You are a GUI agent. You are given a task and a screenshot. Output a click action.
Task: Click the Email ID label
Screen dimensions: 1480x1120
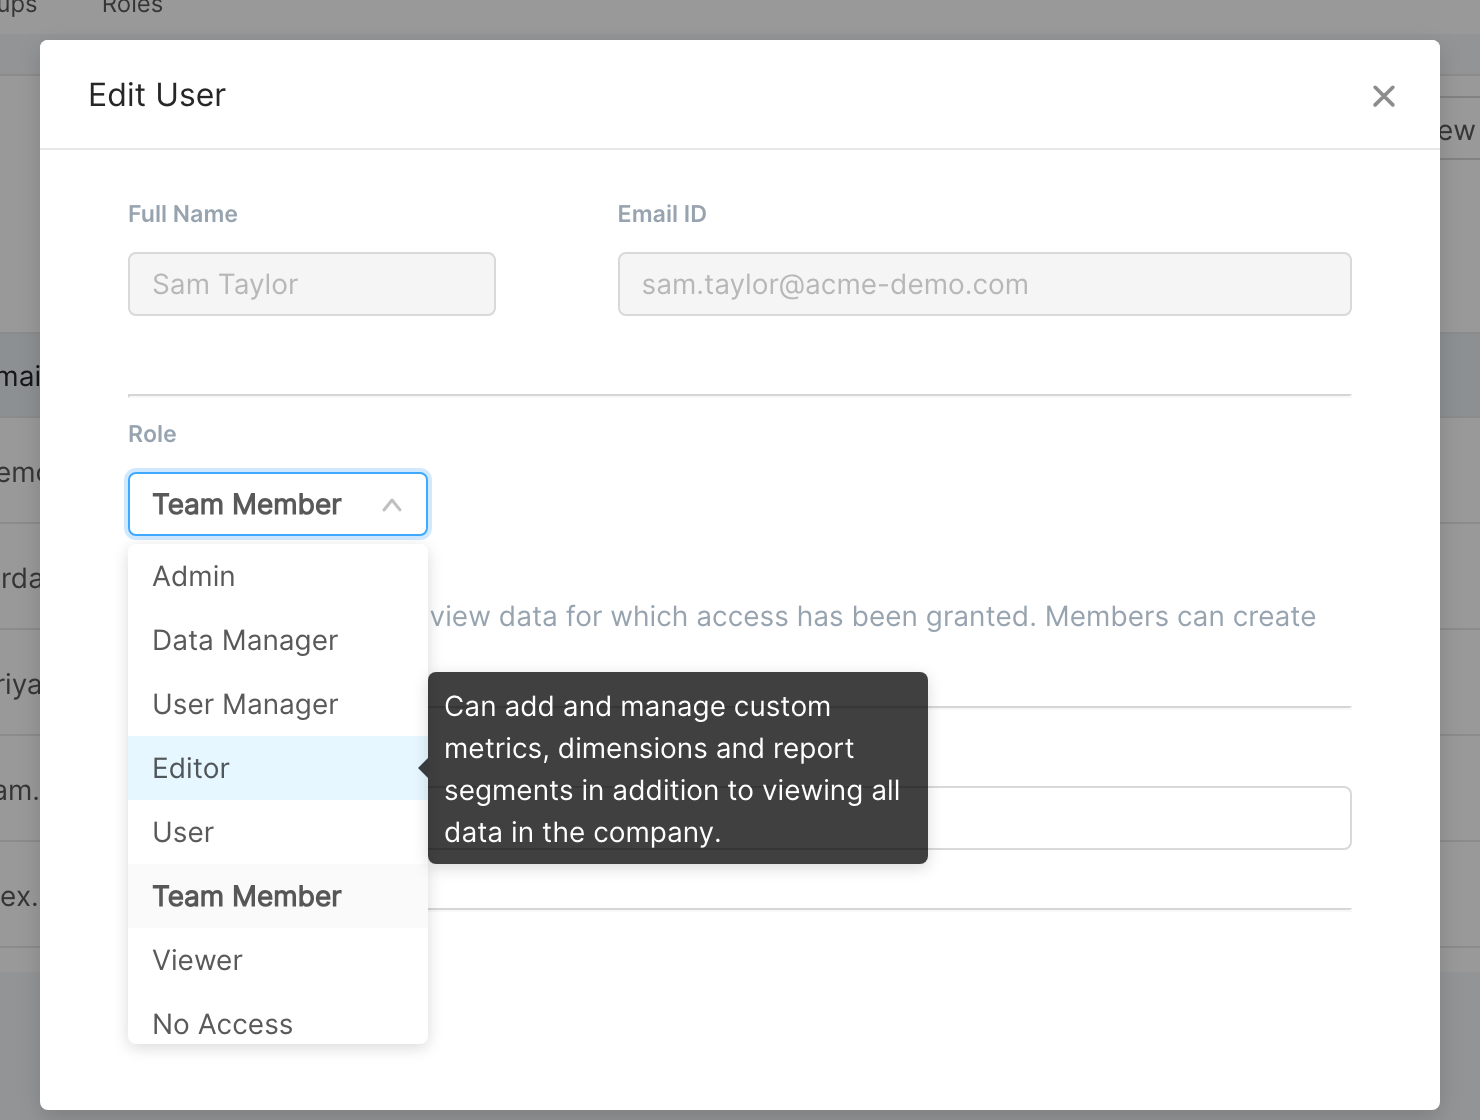click(x=662, y=214)
